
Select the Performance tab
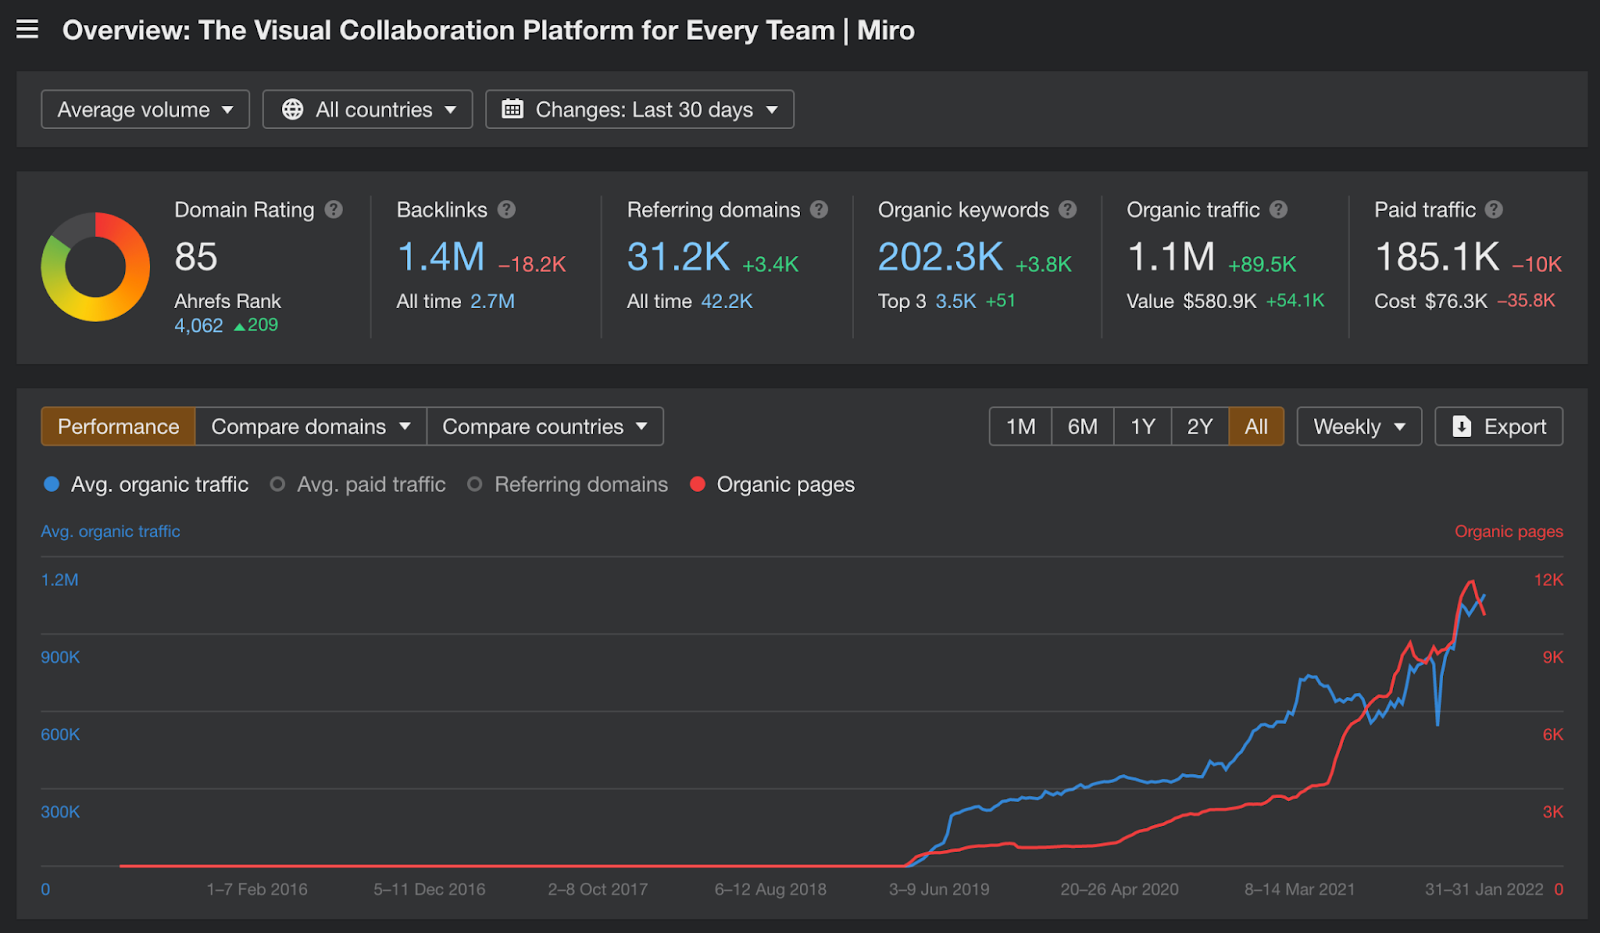point(118,426)
